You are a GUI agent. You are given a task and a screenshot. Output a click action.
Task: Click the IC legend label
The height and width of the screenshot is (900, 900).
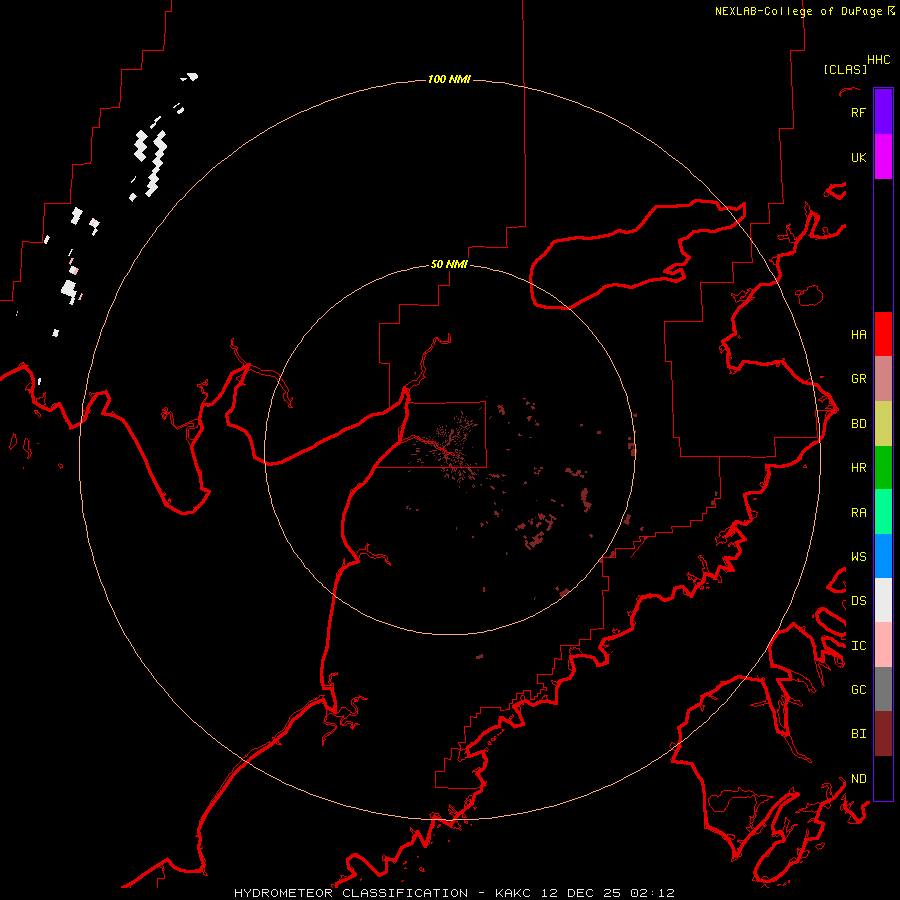858,645
